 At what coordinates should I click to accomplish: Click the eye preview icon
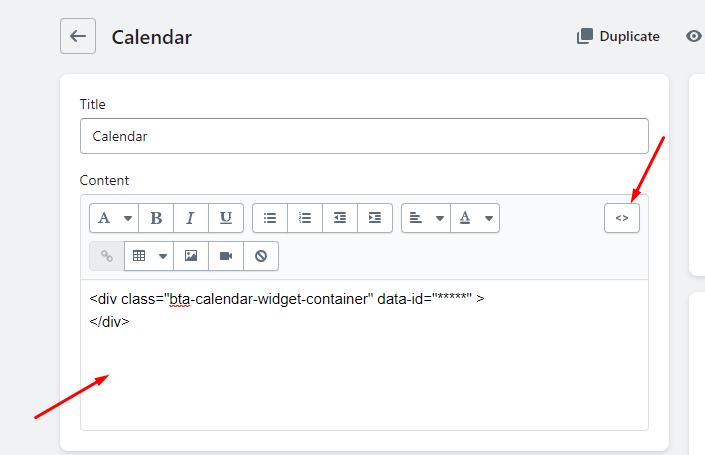click(694, 36)
